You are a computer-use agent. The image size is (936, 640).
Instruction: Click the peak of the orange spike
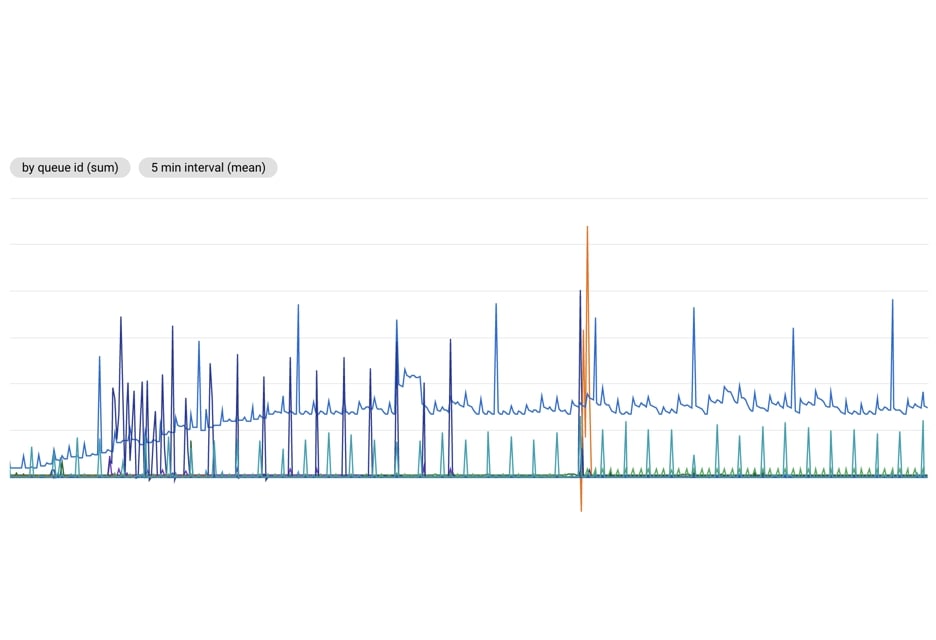point(587,228)
